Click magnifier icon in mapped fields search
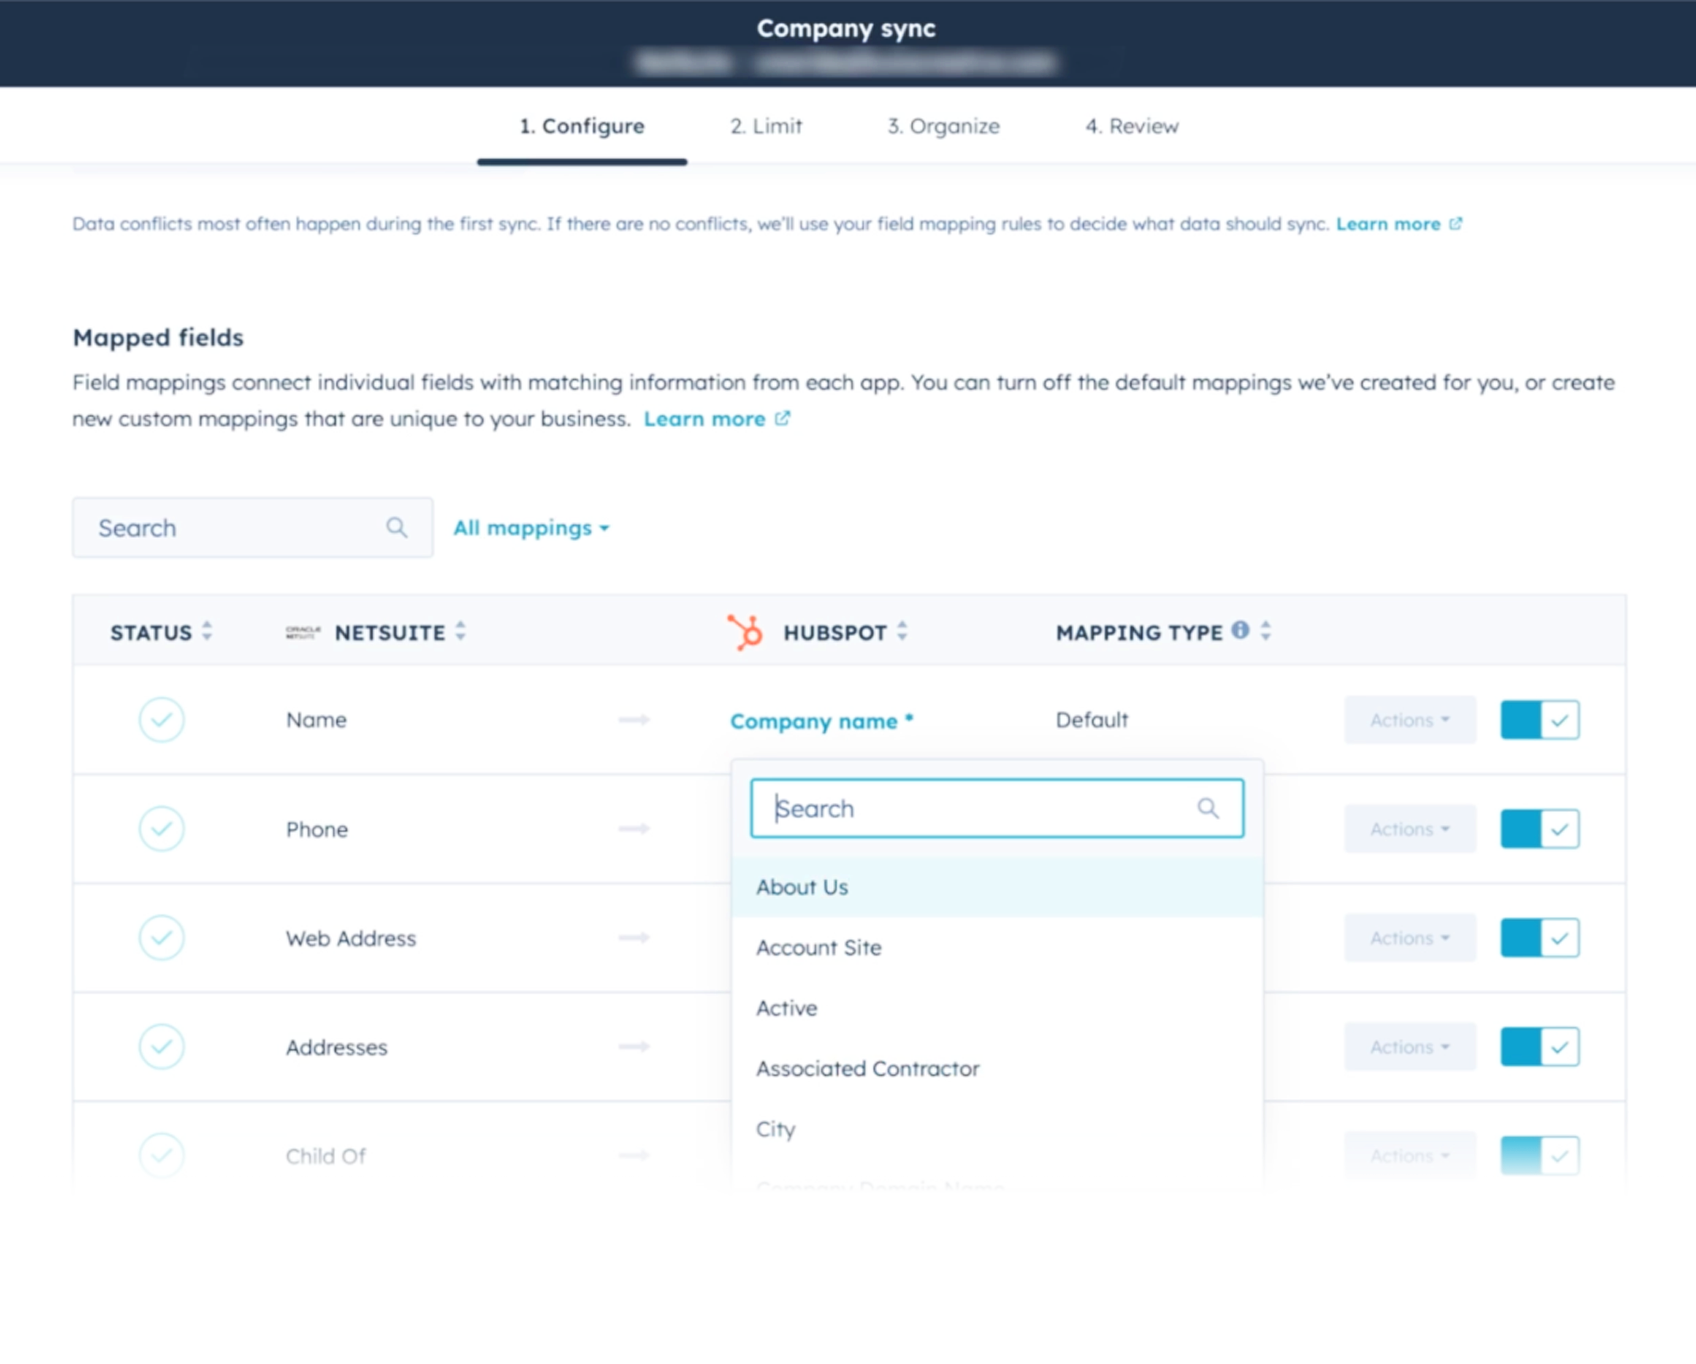1696x1364 pixels. 397,527
